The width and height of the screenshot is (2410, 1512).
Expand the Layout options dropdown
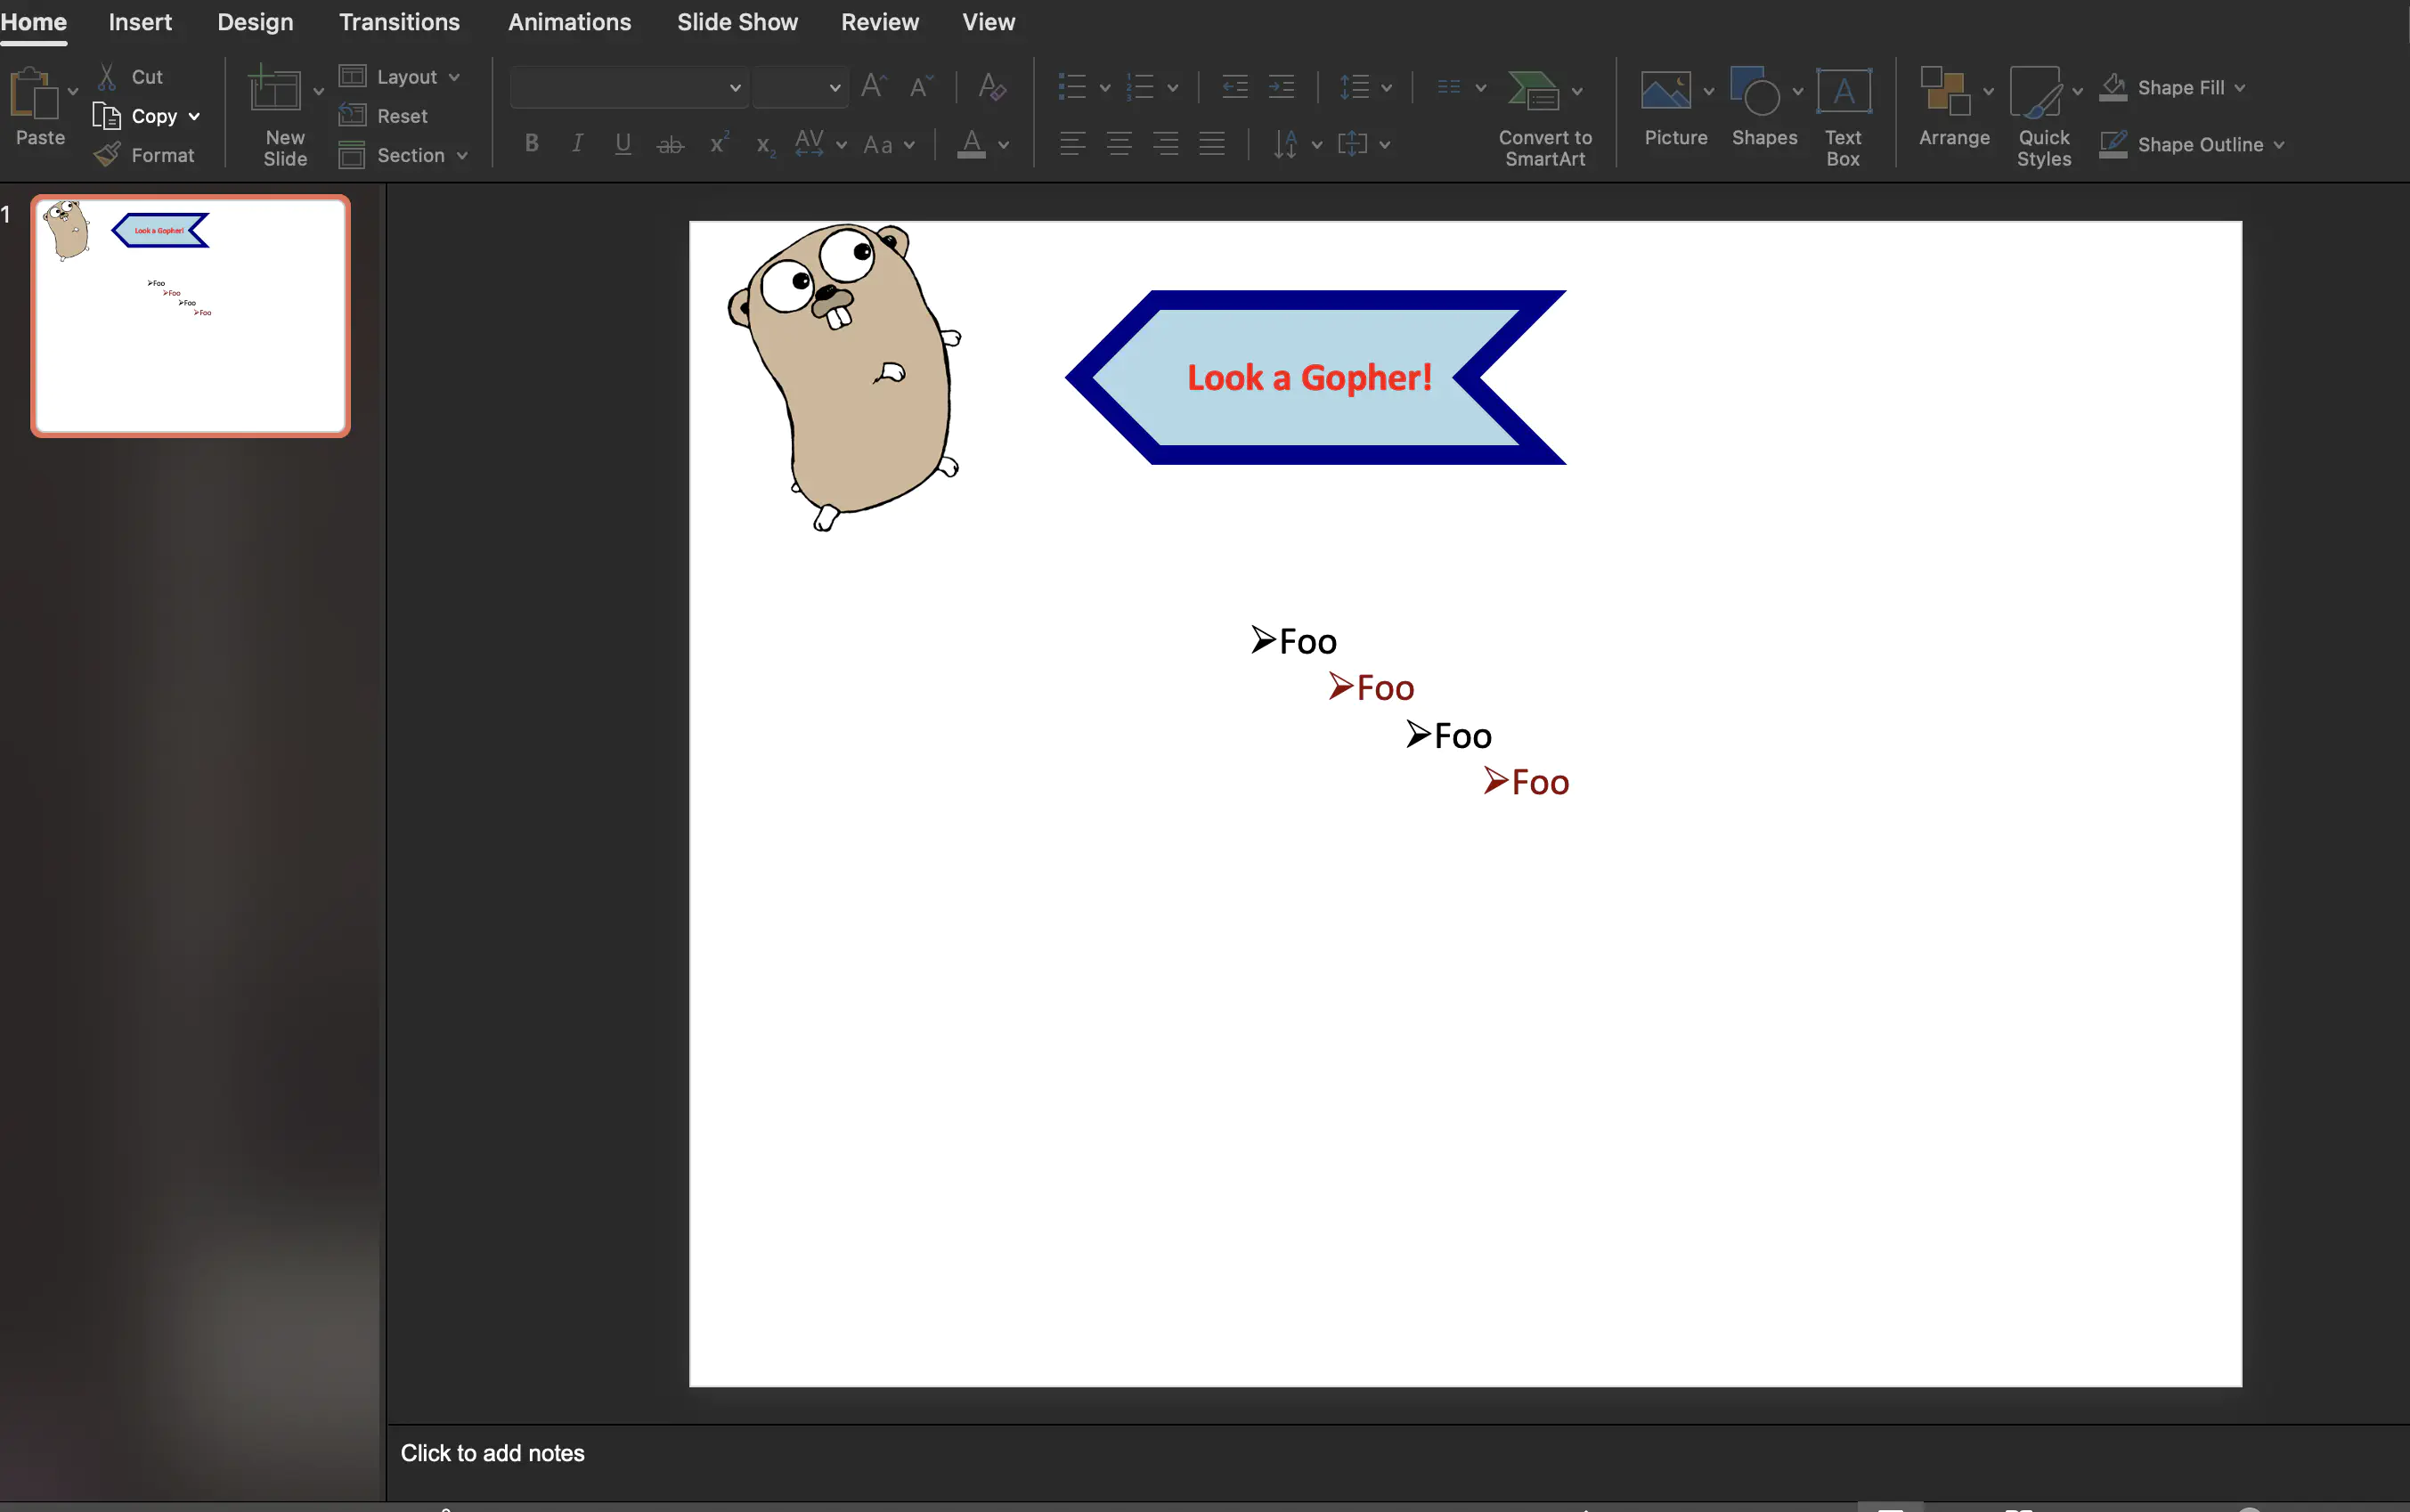[x=456, y=76]
